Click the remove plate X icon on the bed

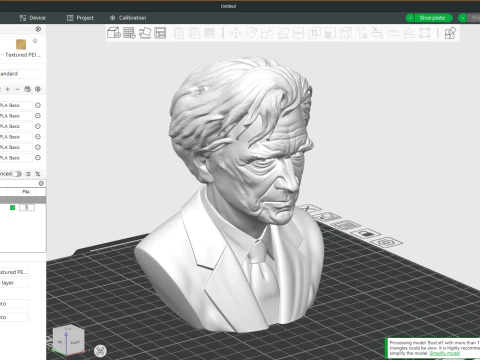click(x=309, y=209)
